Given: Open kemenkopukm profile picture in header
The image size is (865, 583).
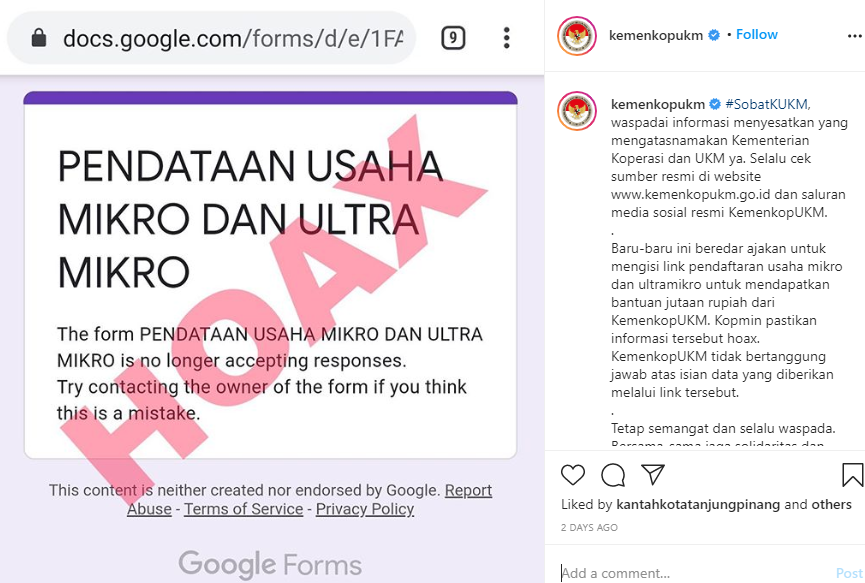Looking at the screenshot, I should tap(577, 36).
